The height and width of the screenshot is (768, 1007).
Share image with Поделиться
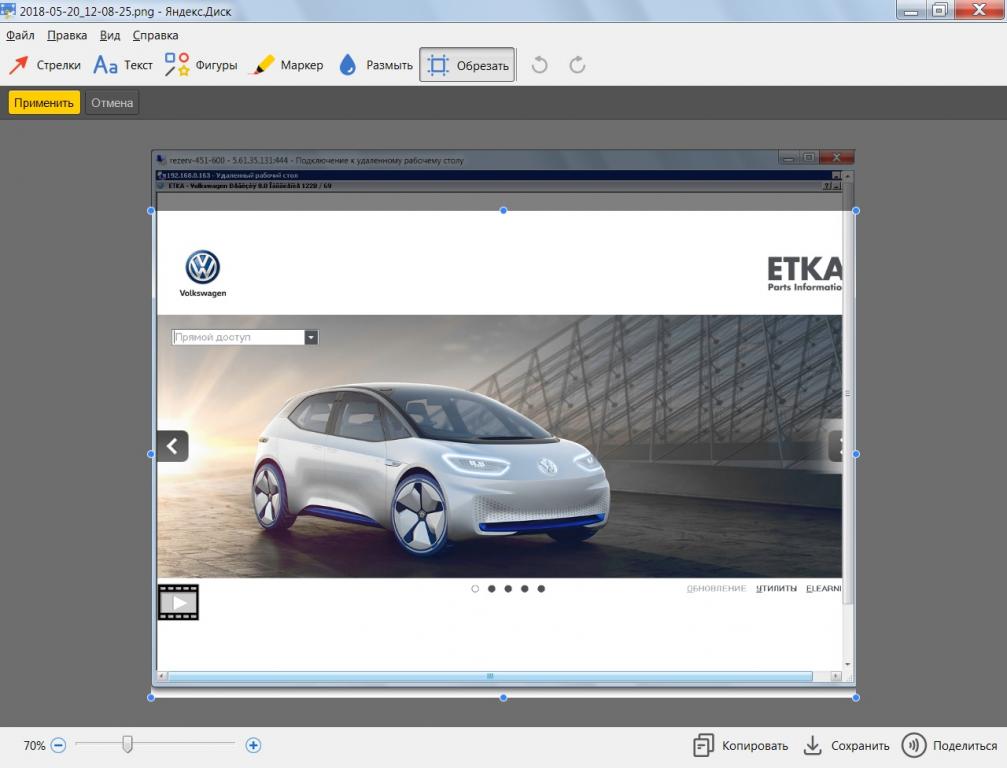point(950,746)
